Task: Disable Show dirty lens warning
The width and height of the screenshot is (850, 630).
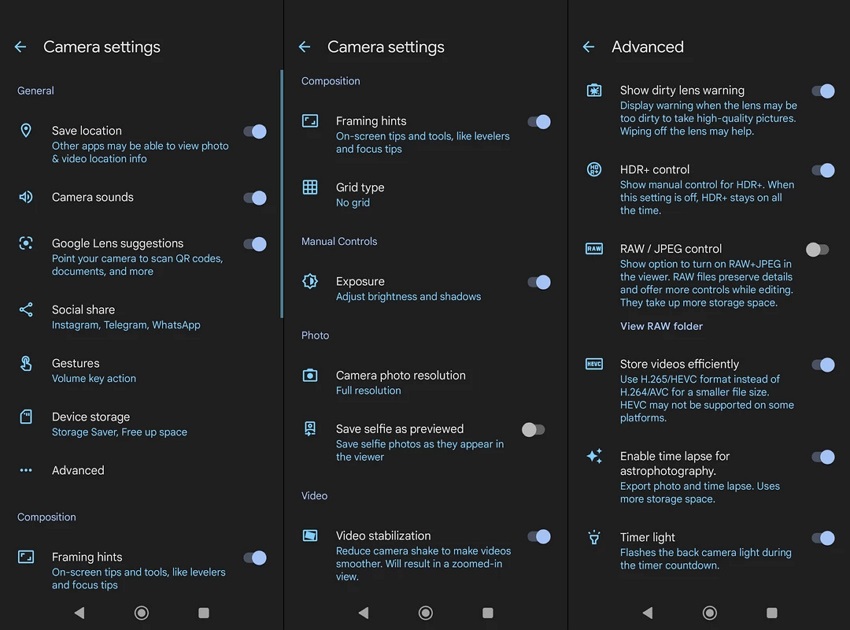Action: point(824,91)
